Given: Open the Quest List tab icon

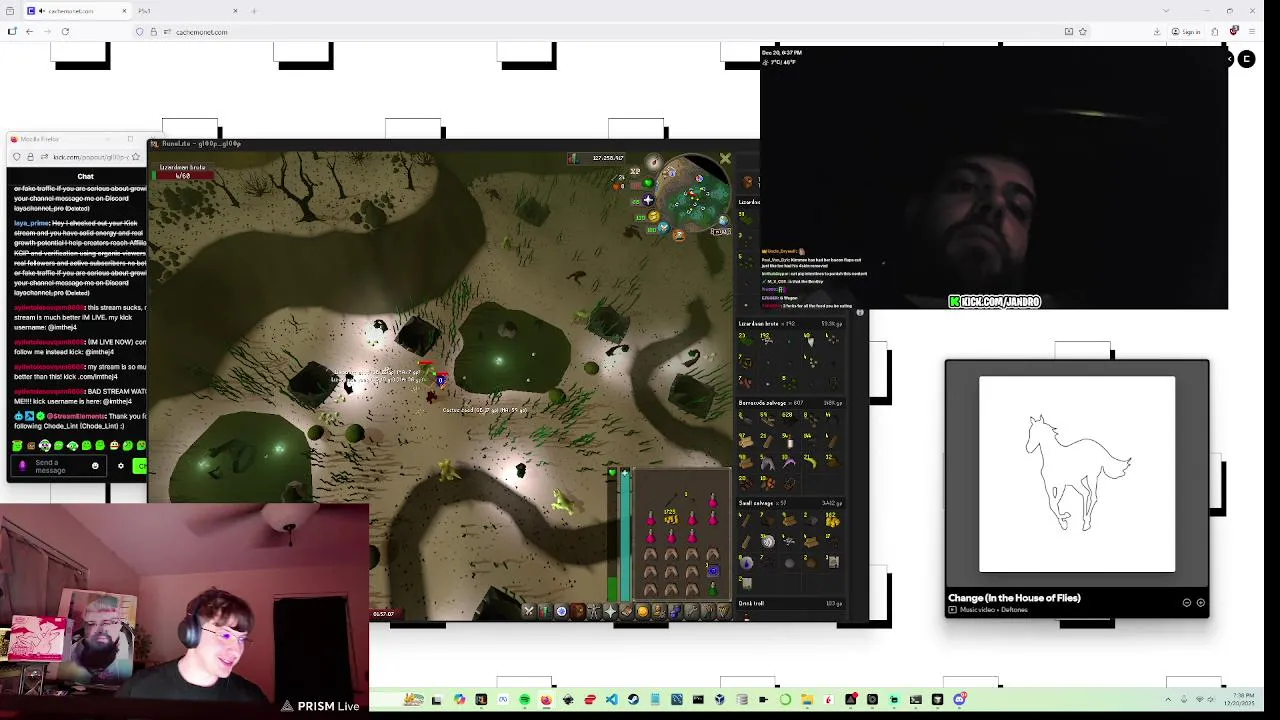Looking at the screenshot, I should tap(561, 611).
